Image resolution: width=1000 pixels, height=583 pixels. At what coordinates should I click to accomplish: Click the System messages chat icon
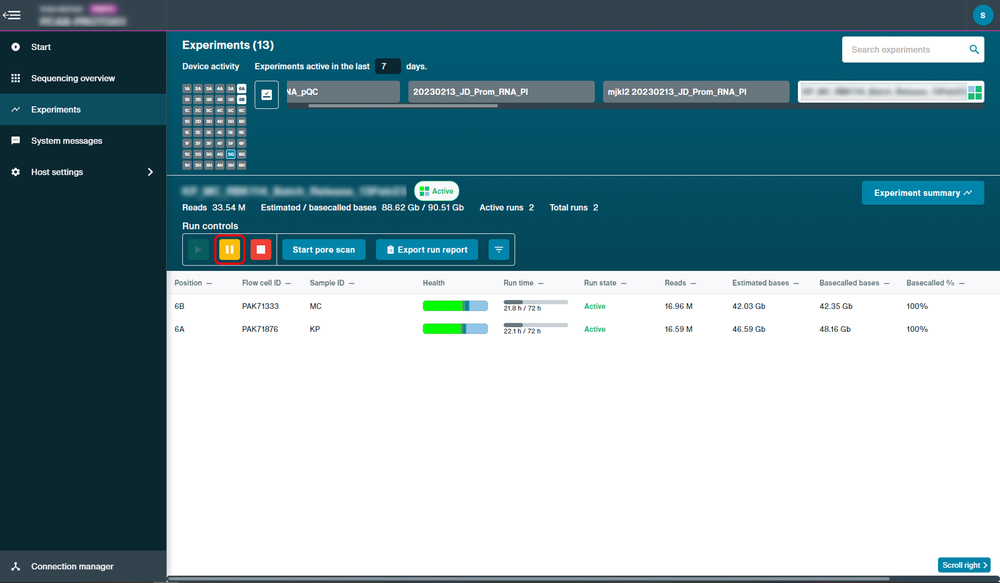(x=15, y=141)
